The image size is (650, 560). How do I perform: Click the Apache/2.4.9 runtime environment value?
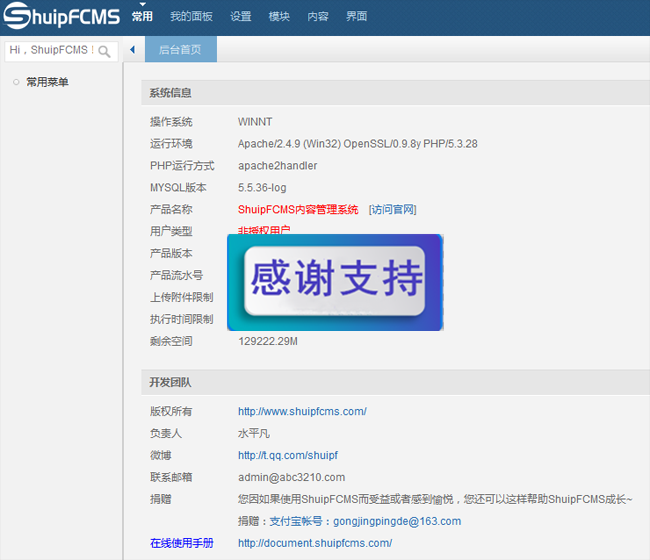[358, 144]
